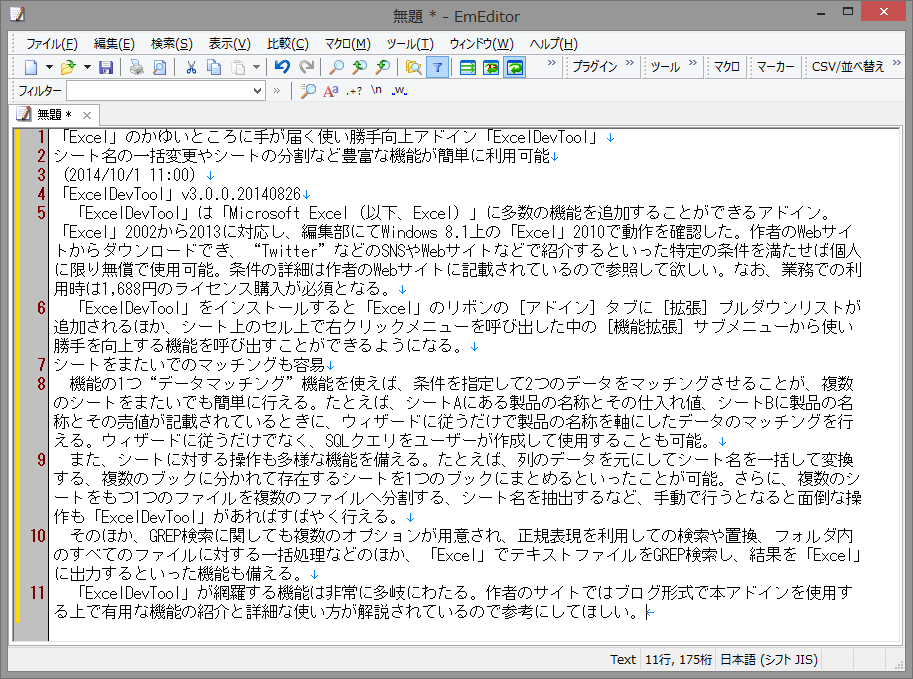Open Print Preview icon
The image size is (913, 679).
tap(159, 68)
